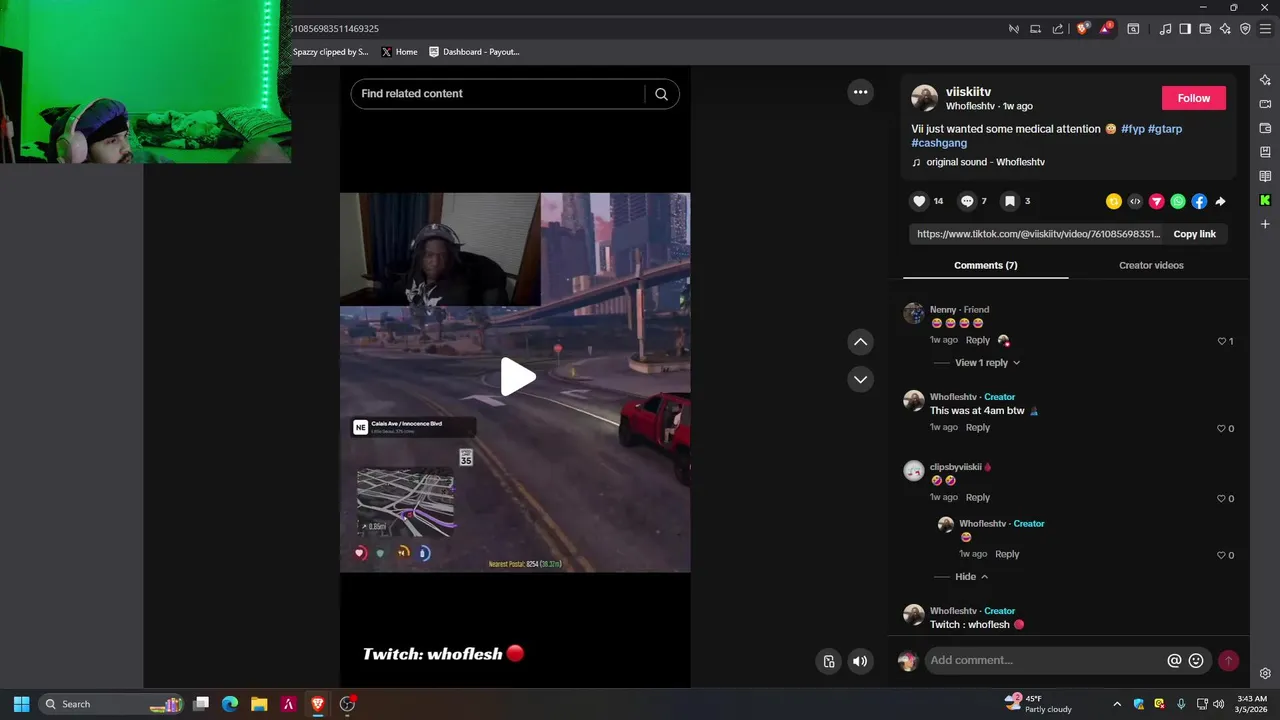This screenshot has height=720, width=1280.
Task: Share this page from address bar
Action: [1058, 29]
